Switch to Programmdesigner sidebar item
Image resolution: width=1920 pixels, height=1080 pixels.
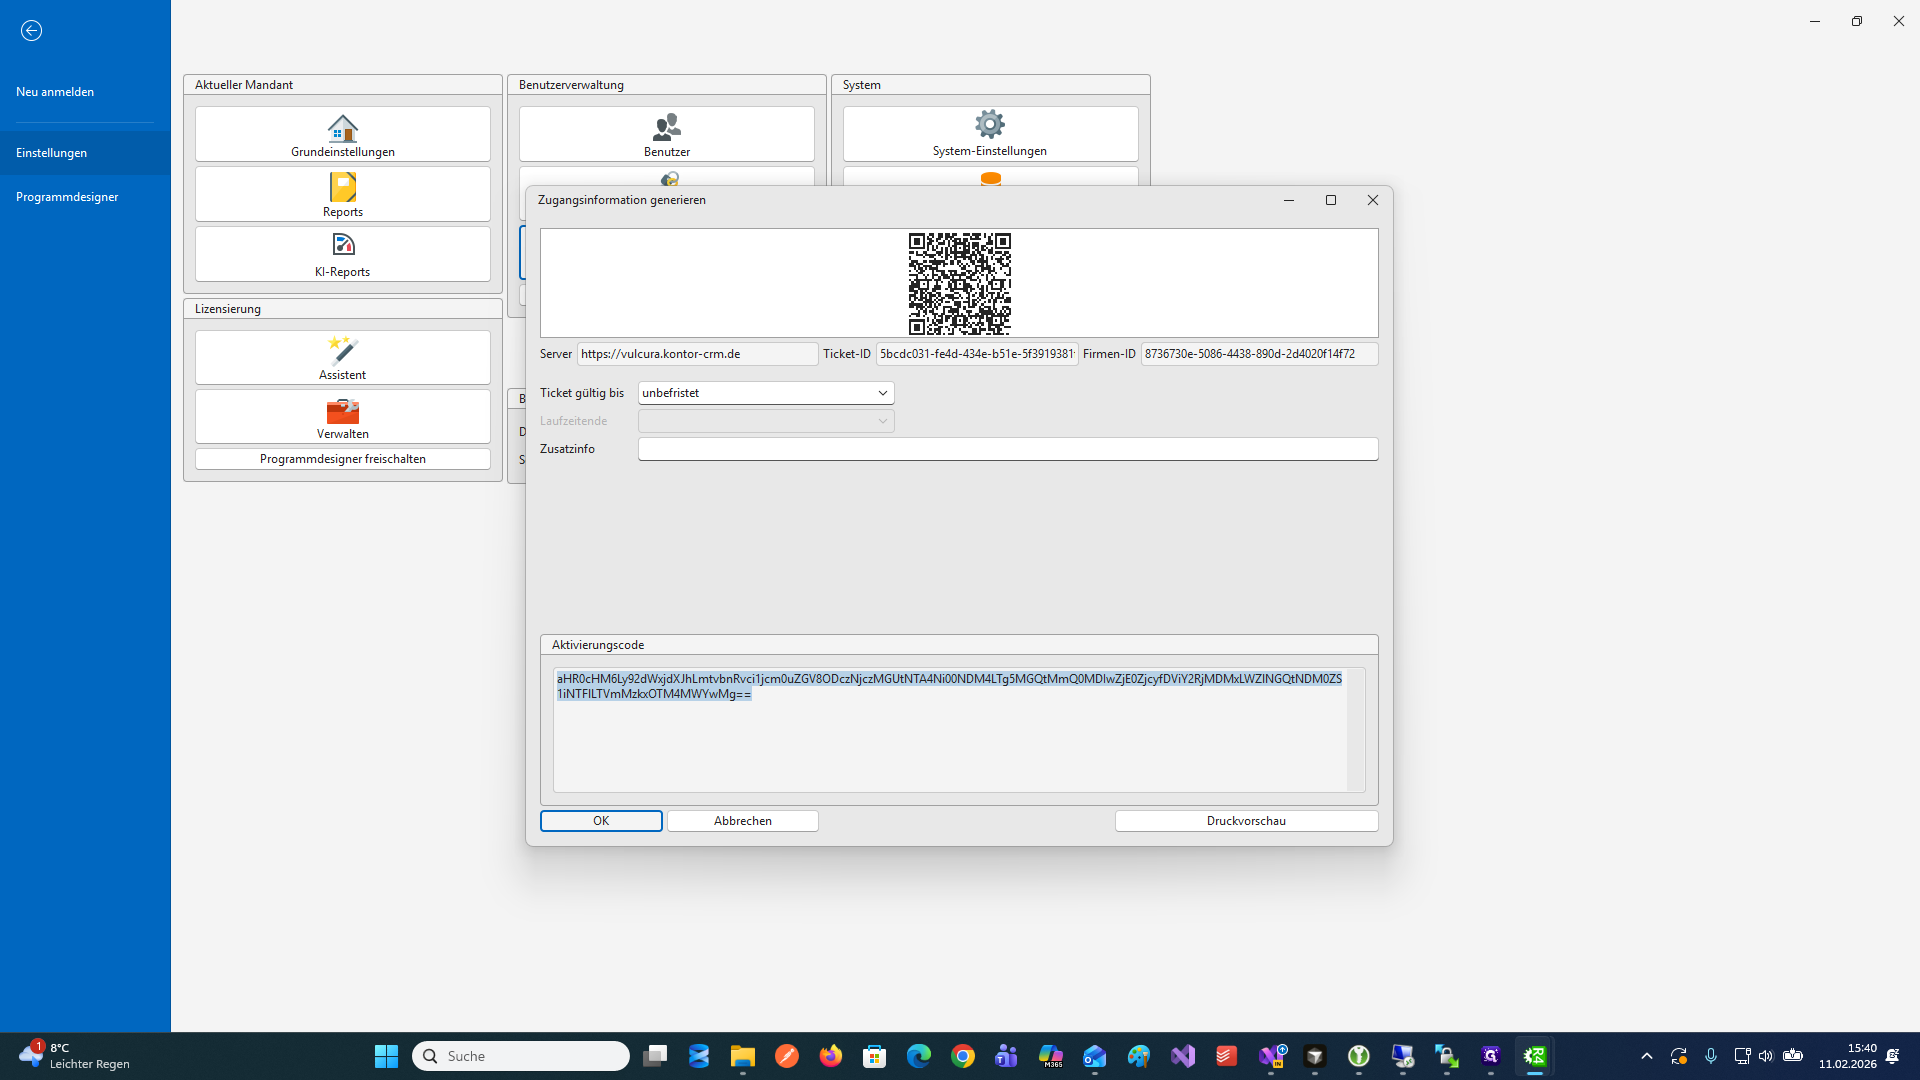[67, 197]
